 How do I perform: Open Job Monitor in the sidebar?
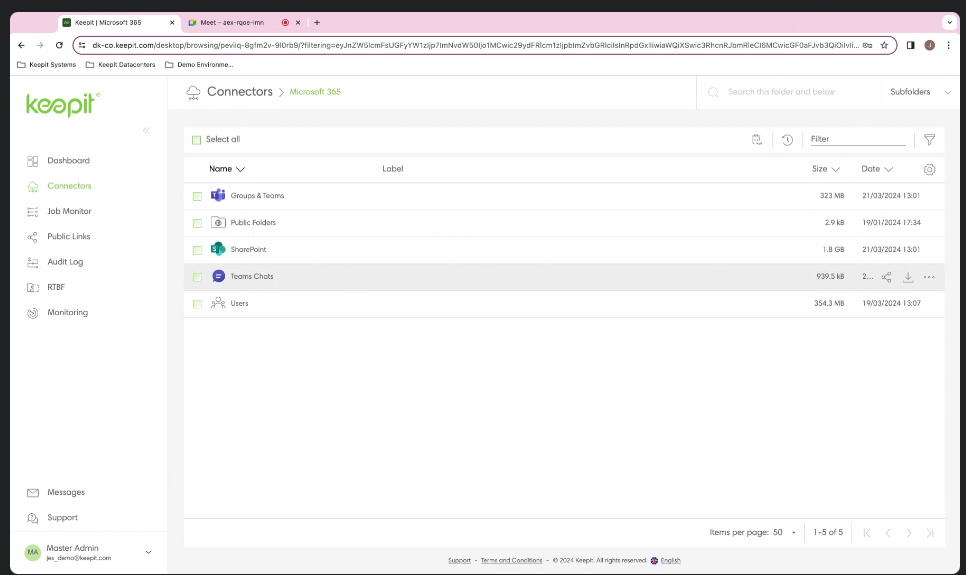69,211
